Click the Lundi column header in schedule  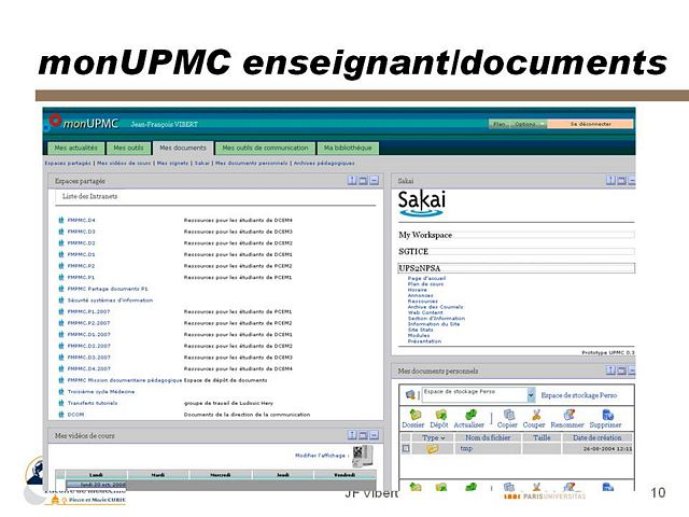tap(96, 475)
